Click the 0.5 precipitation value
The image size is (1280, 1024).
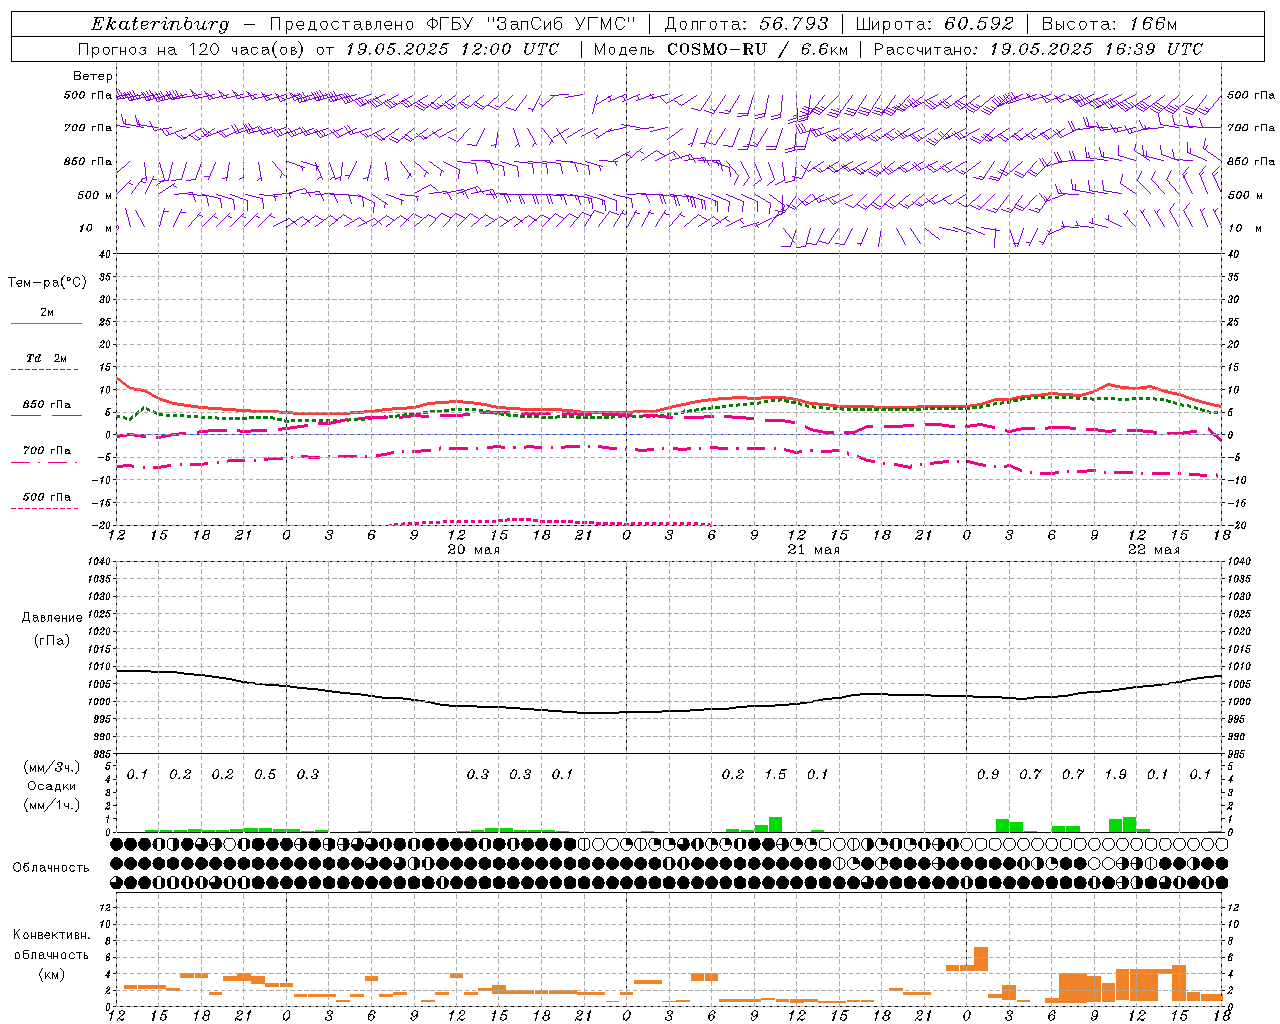[265, 775]
